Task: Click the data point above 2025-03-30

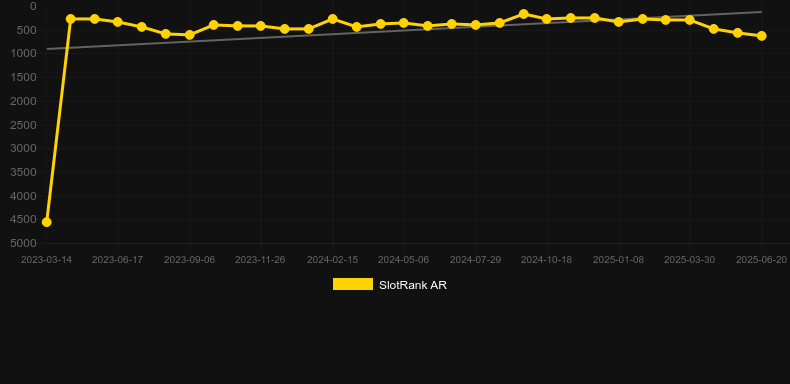Action: (x=690, y=20)
